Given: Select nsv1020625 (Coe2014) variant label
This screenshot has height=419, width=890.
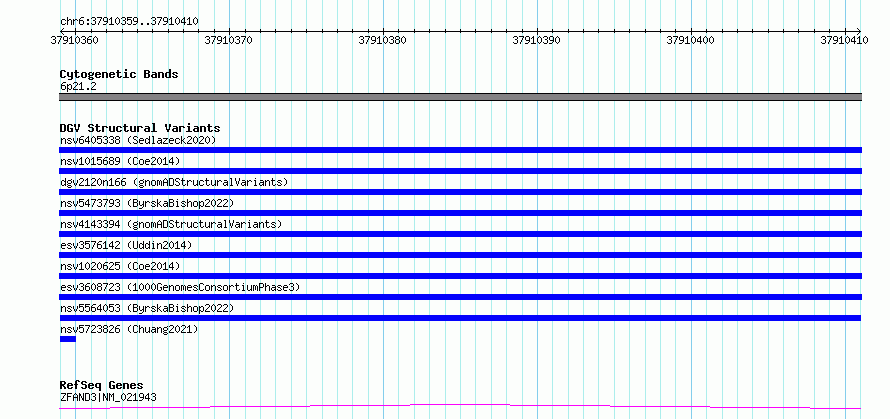Looking at the screenshot, I should [120, 266].
